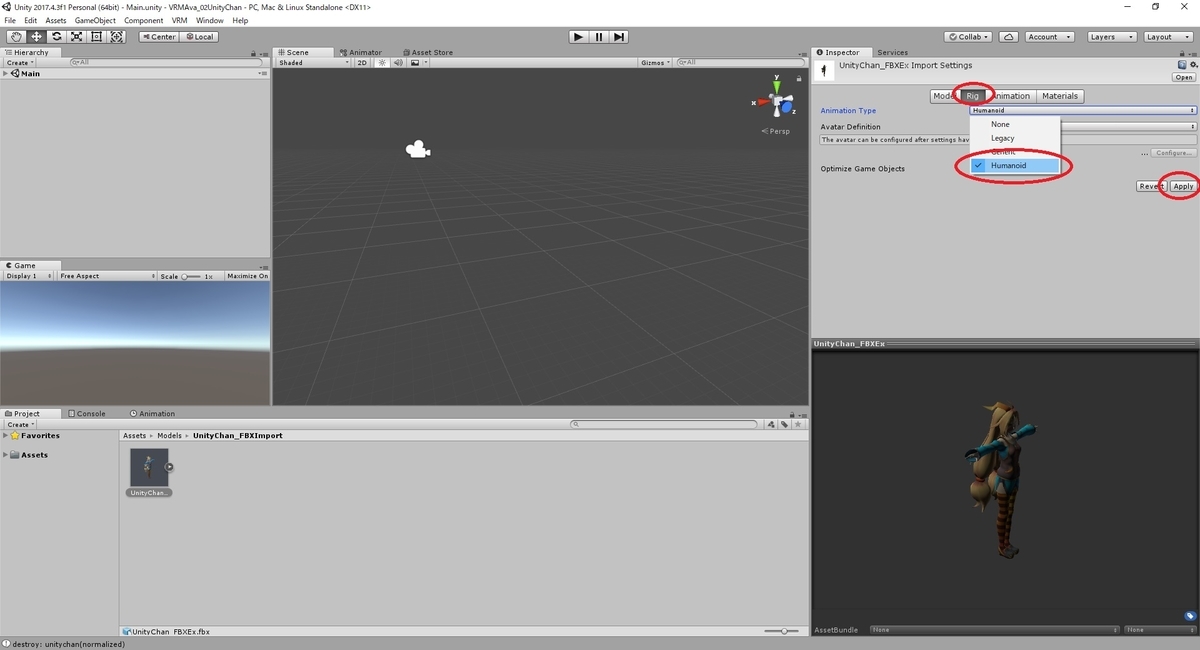
Task: Expand UnityChan asset sub-items arrow
Action: 169,467
